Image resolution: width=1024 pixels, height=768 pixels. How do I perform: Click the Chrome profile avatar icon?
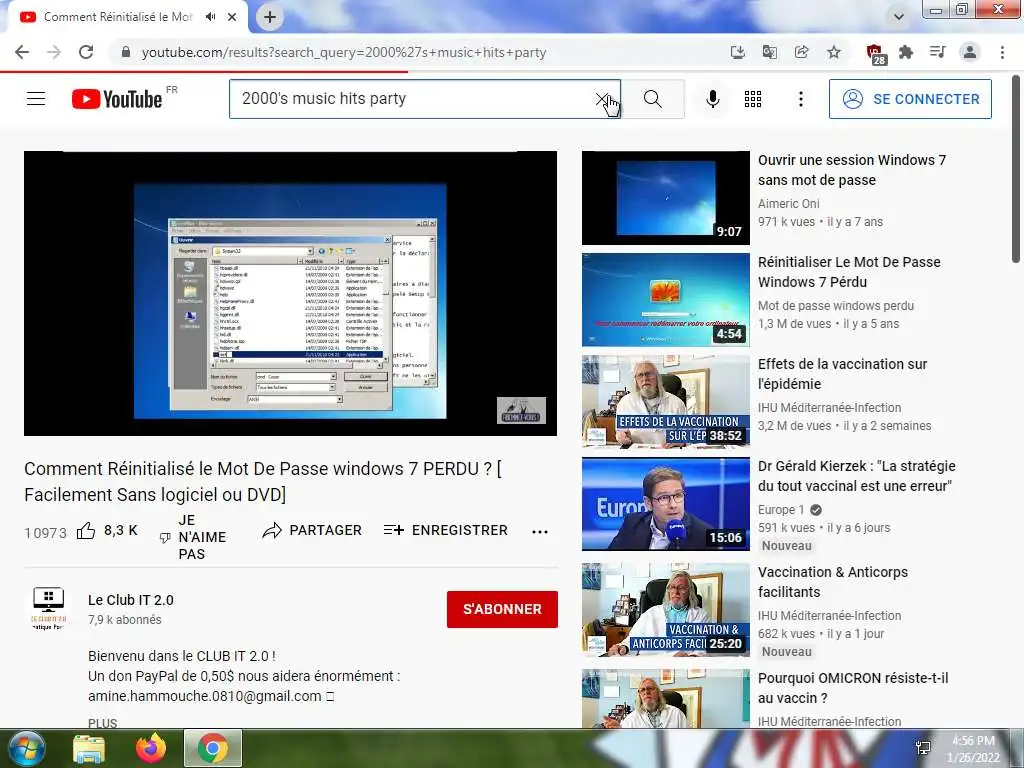pyautogui.click(x=970, y=52)
